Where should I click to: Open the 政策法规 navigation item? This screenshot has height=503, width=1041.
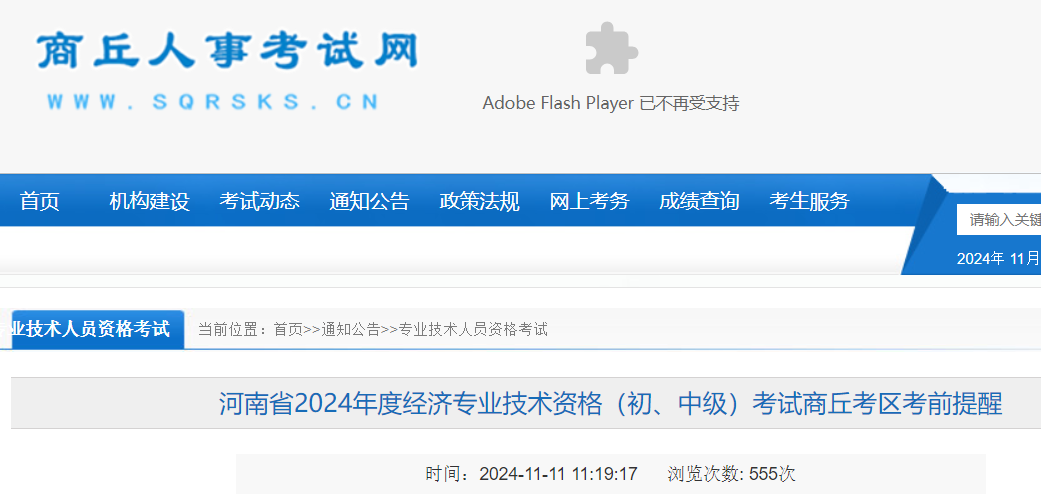(479, 201)
